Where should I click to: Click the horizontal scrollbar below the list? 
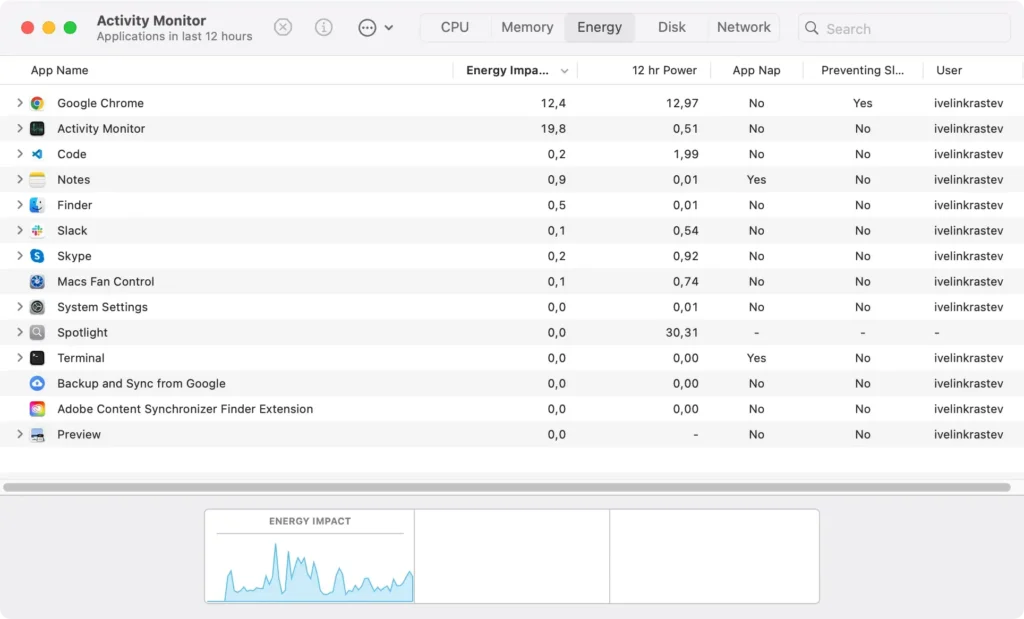[507, 487]
